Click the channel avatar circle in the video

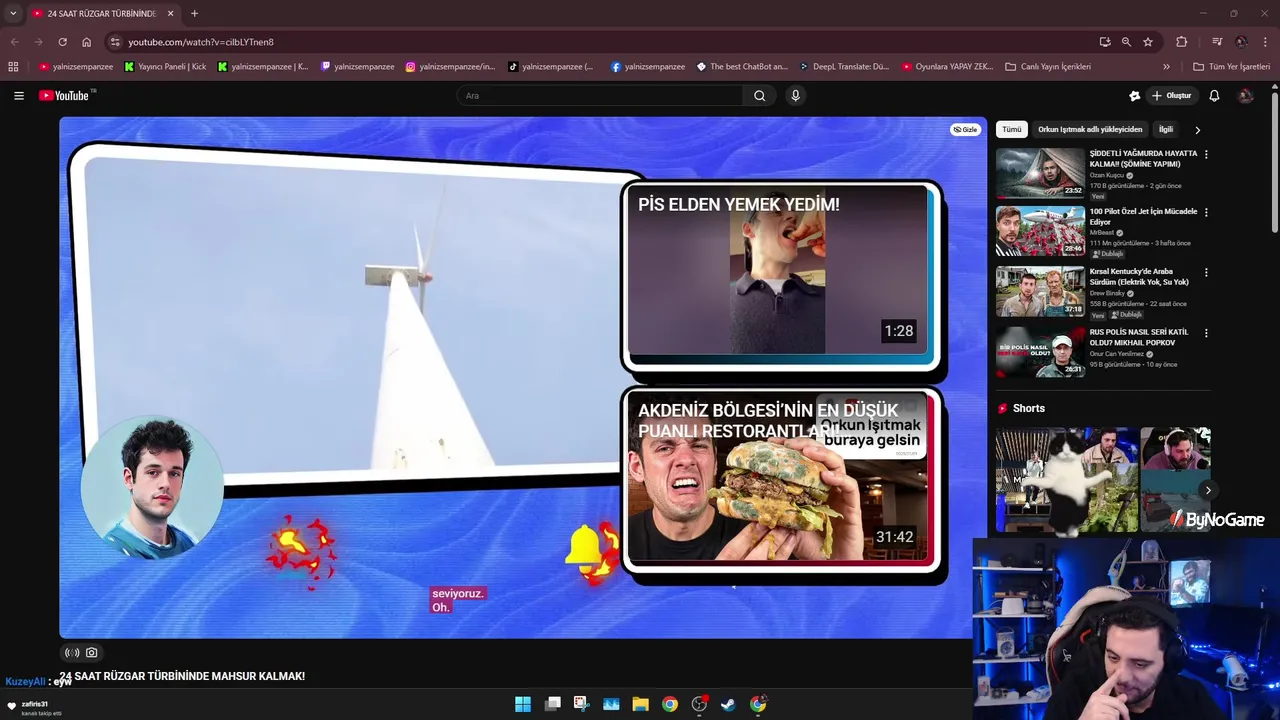tap(152, 487)
